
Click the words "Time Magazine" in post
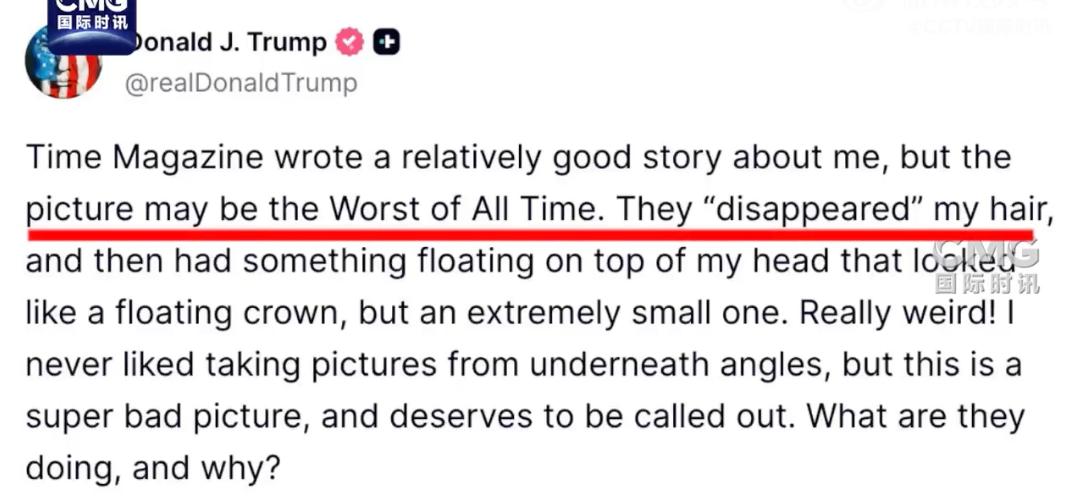[144, 158]
